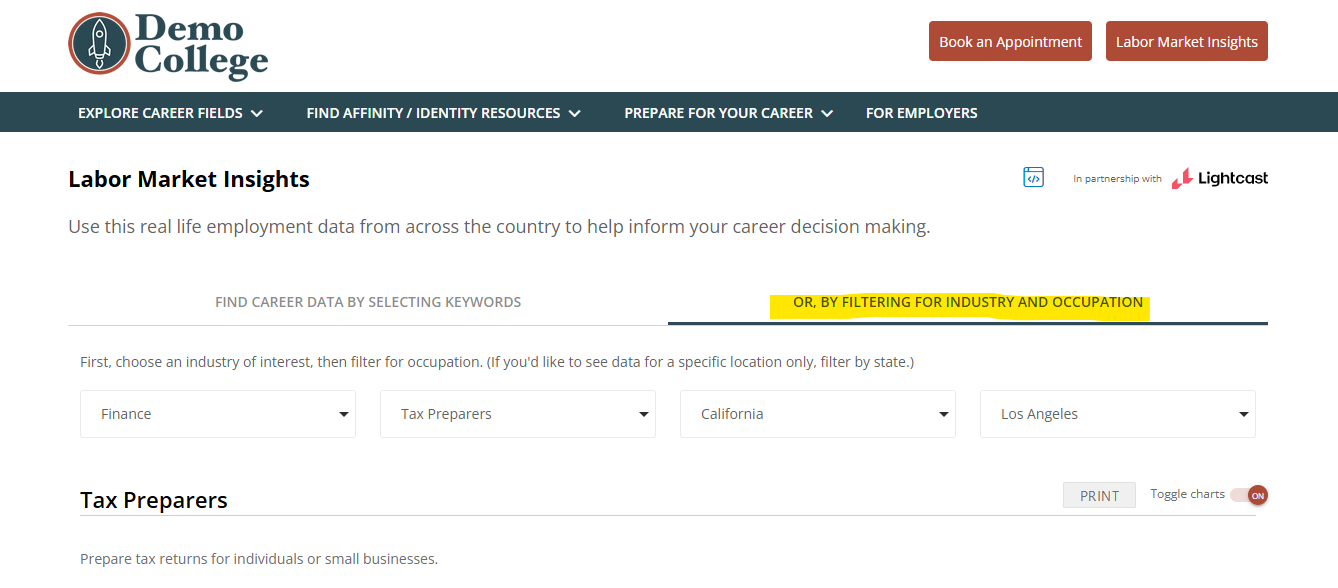Click the embed code icon

click(x=1033, y=177)
